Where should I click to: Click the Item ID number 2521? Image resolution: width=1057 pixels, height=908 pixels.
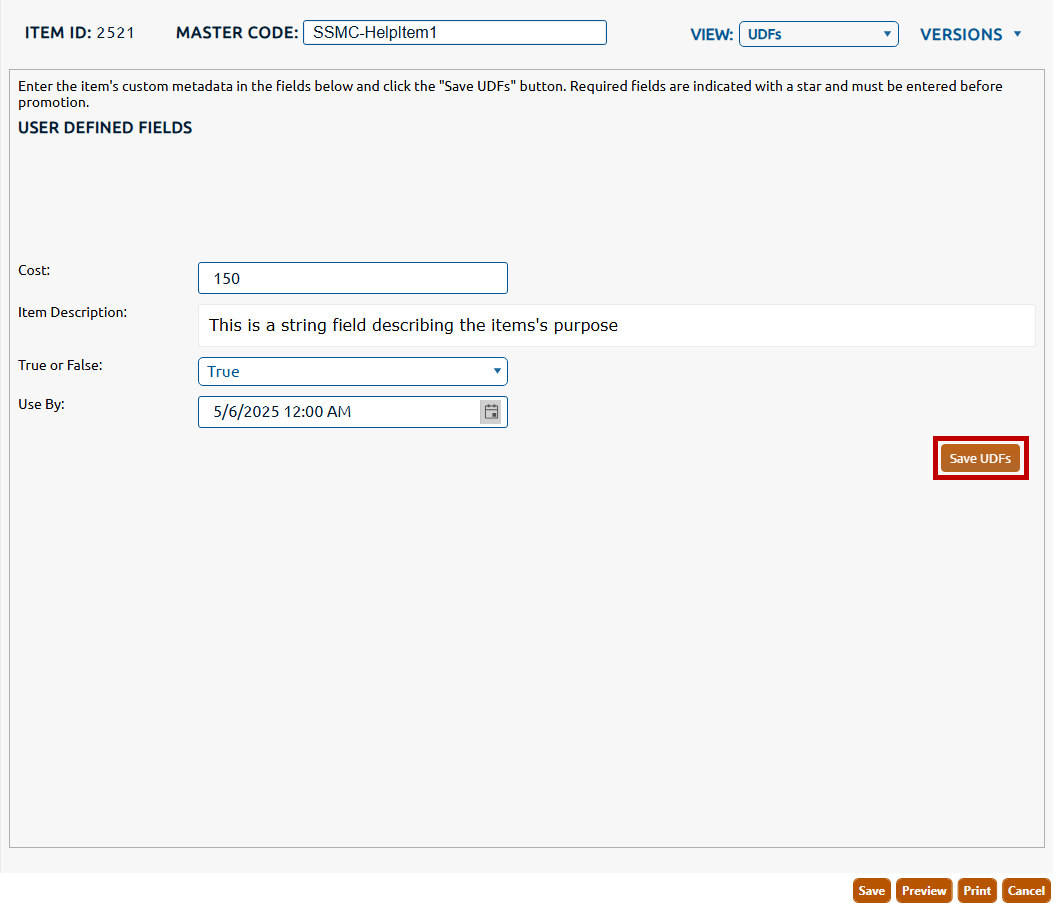tap(115, 33)
